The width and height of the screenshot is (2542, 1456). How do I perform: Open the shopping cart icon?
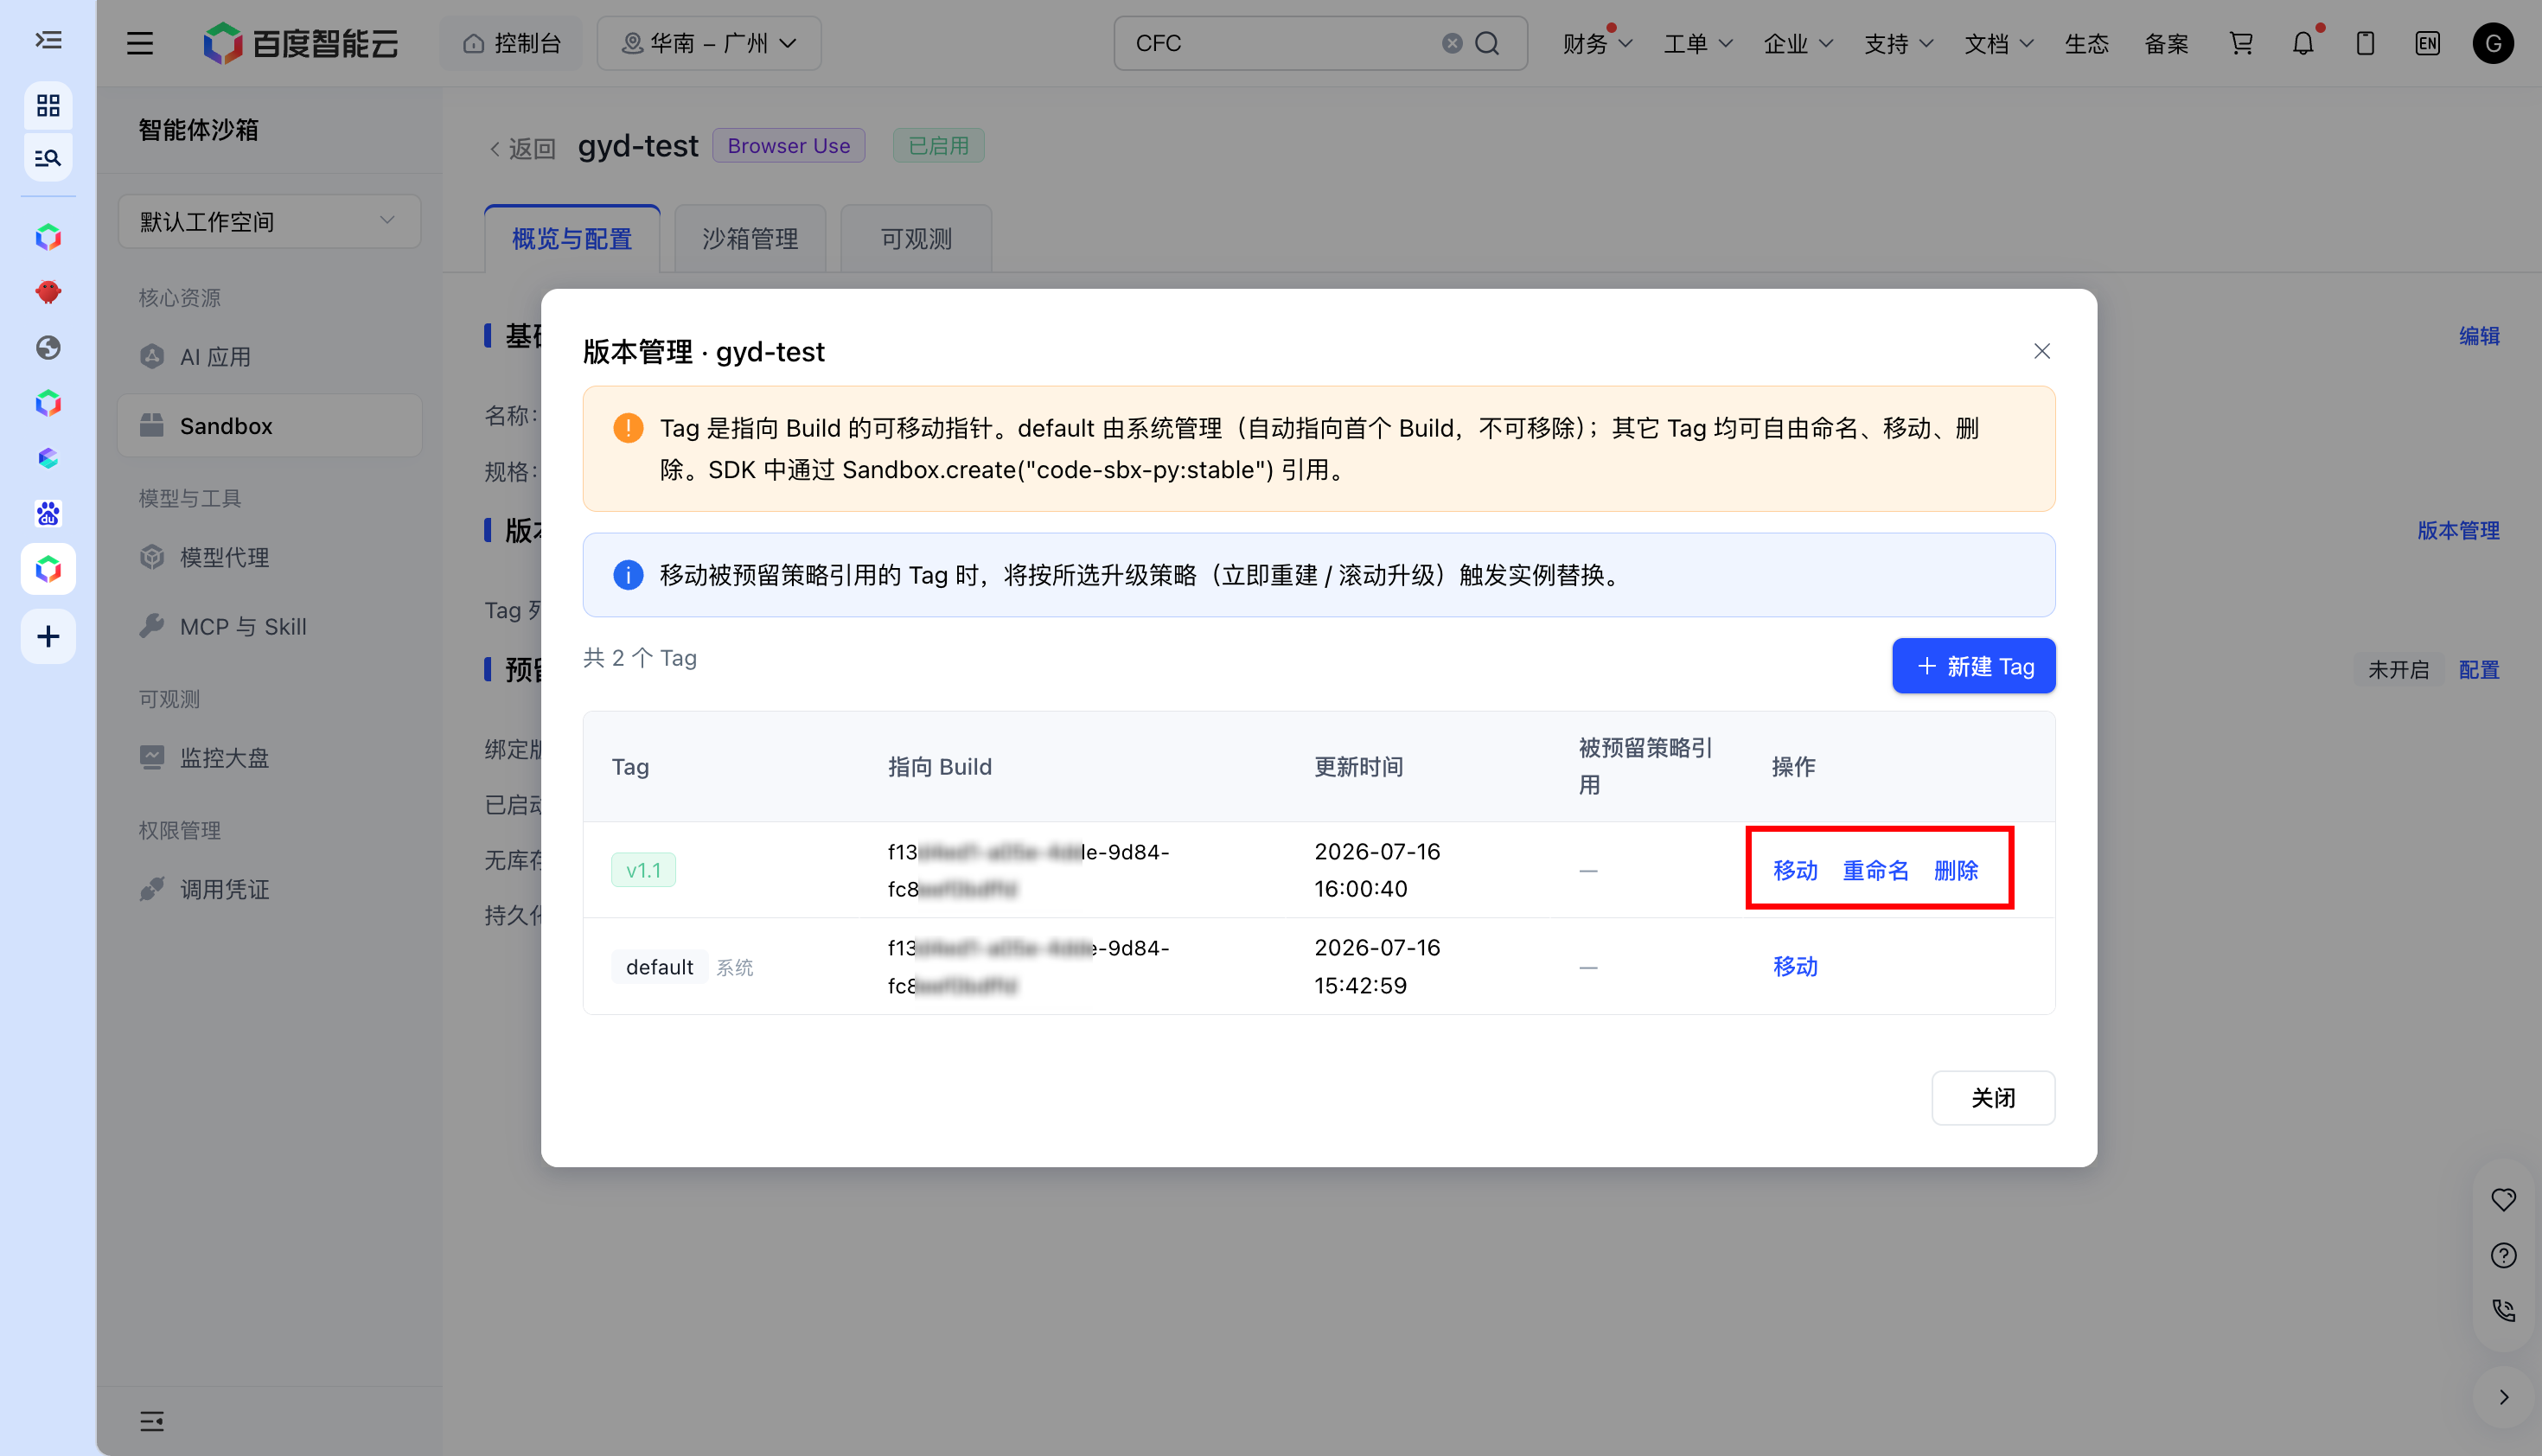tap(2241, 43)
